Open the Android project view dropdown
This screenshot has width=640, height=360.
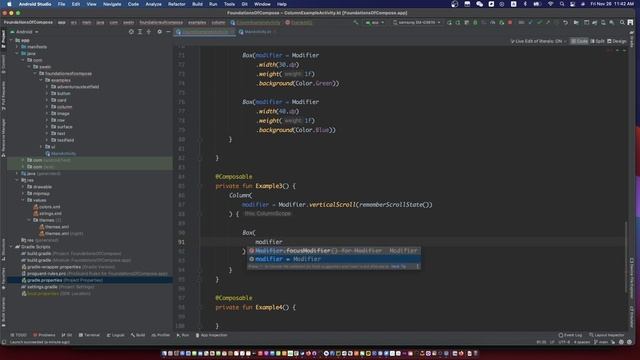(24, 32)
